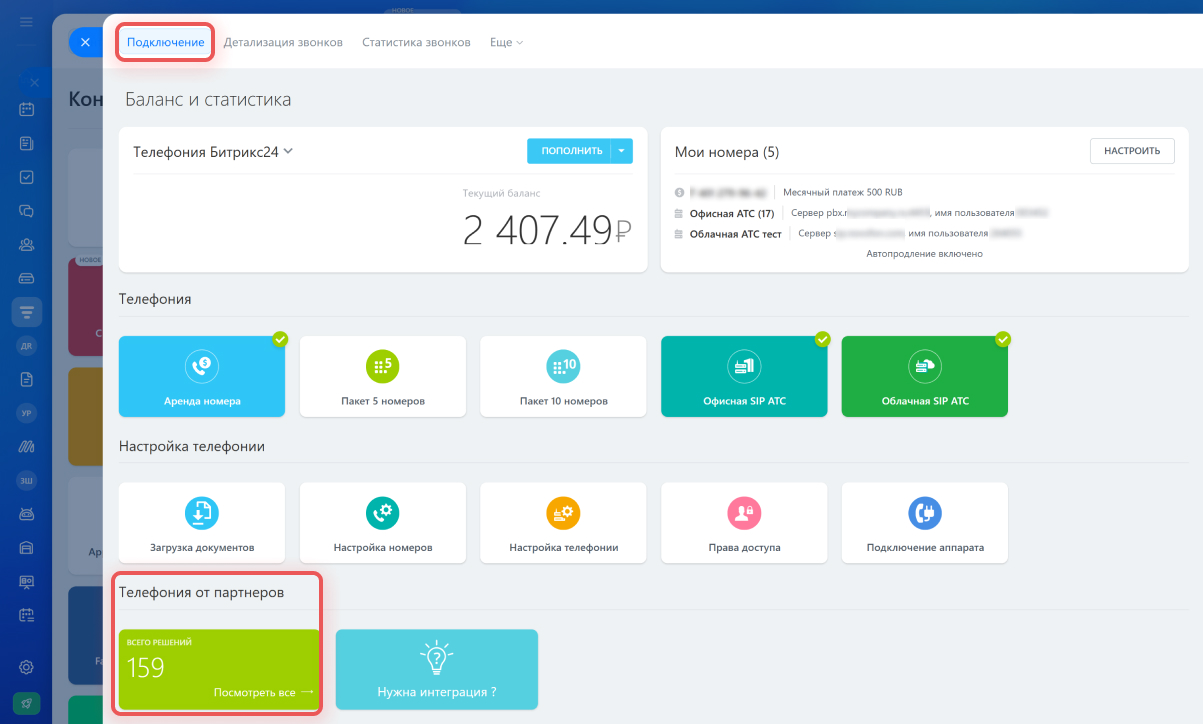Screen dimensions: 1203x724
Task: Open Настройка телефонии tile
Action: coord(563,523)
